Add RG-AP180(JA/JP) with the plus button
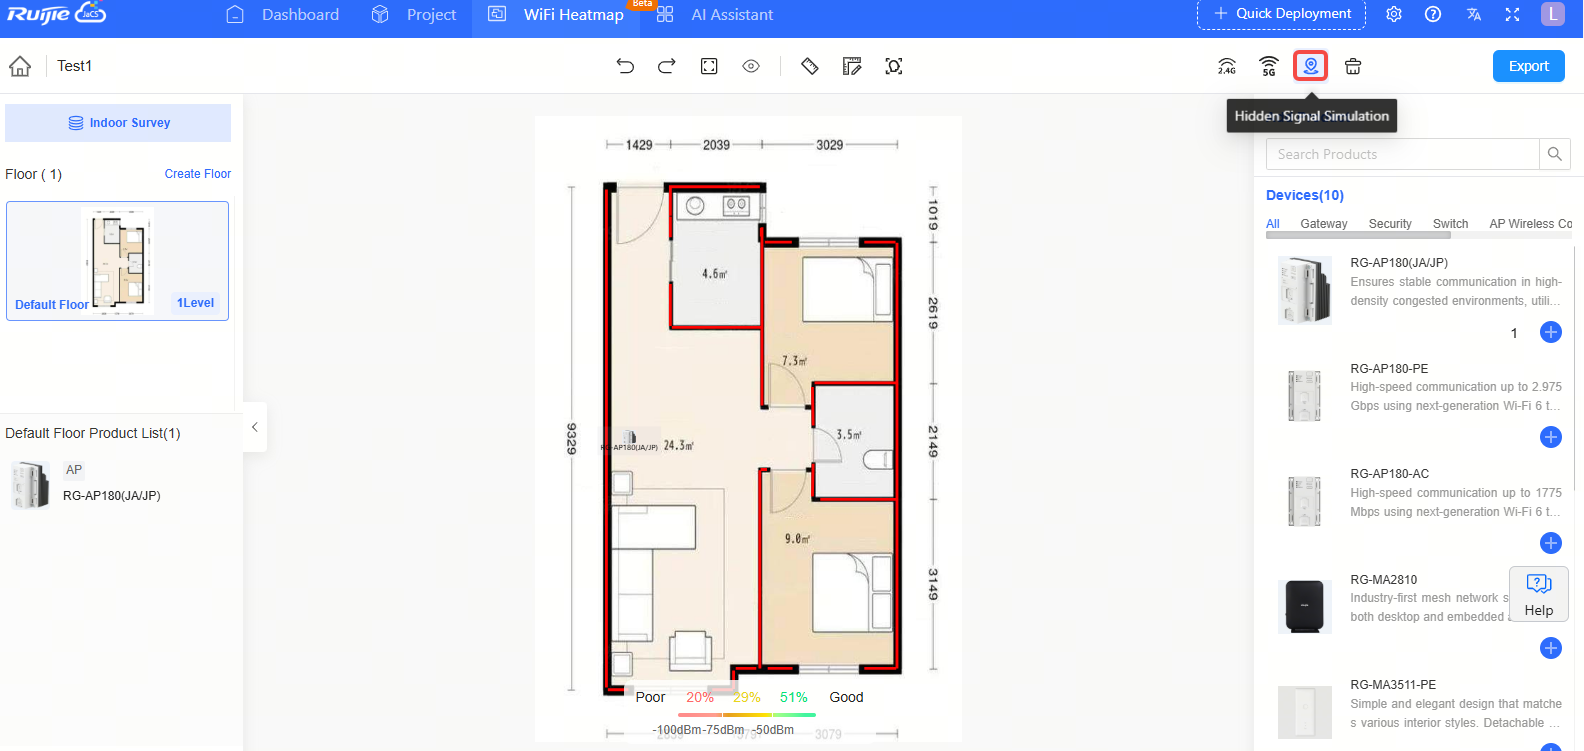 click(x=1551, y=332)
